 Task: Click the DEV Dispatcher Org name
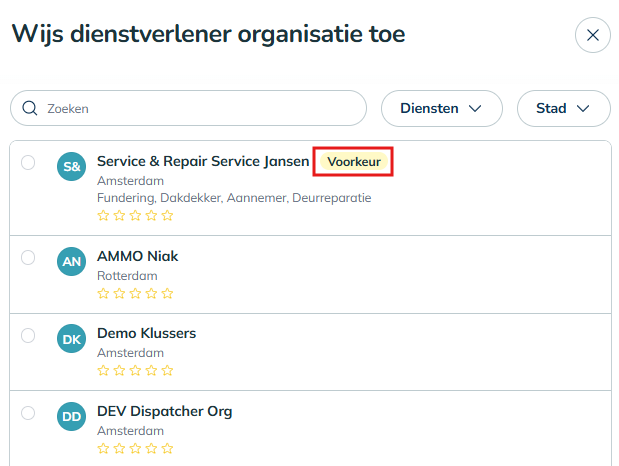[x=164, y=411]
